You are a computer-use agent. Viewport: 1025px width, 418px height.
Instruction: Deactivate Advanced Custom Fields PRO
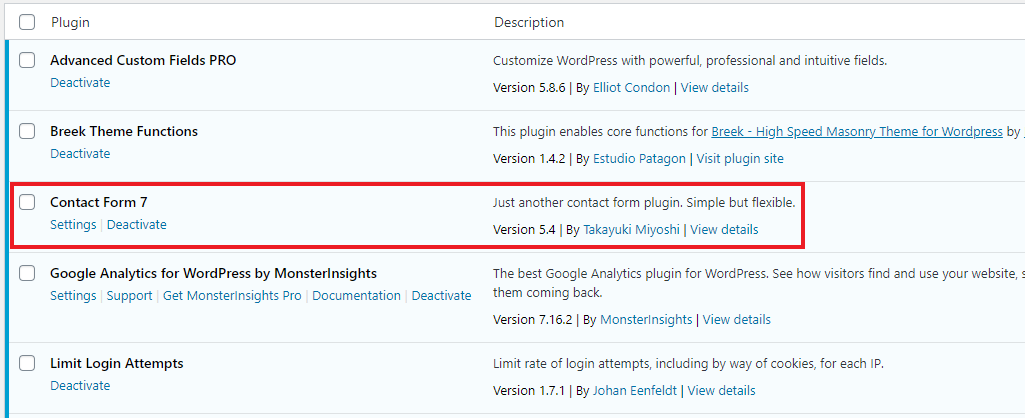80,82
